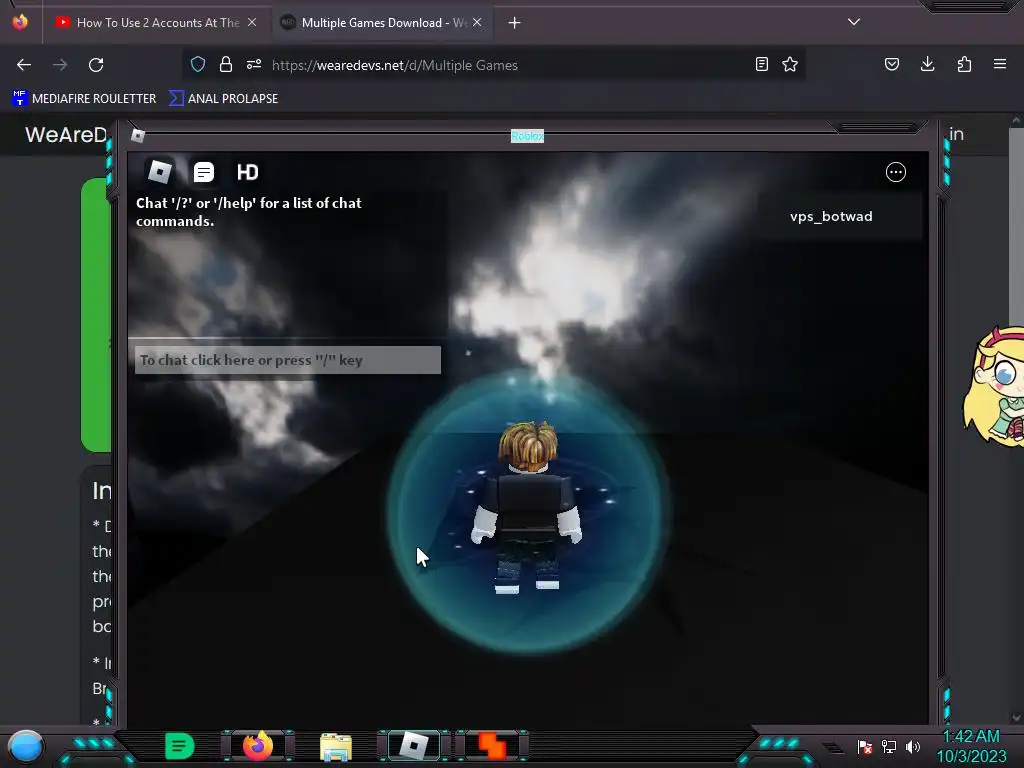Open the volume speaker icon
The width and height of the screenshot is (1024, 768).
click(913, 746)
